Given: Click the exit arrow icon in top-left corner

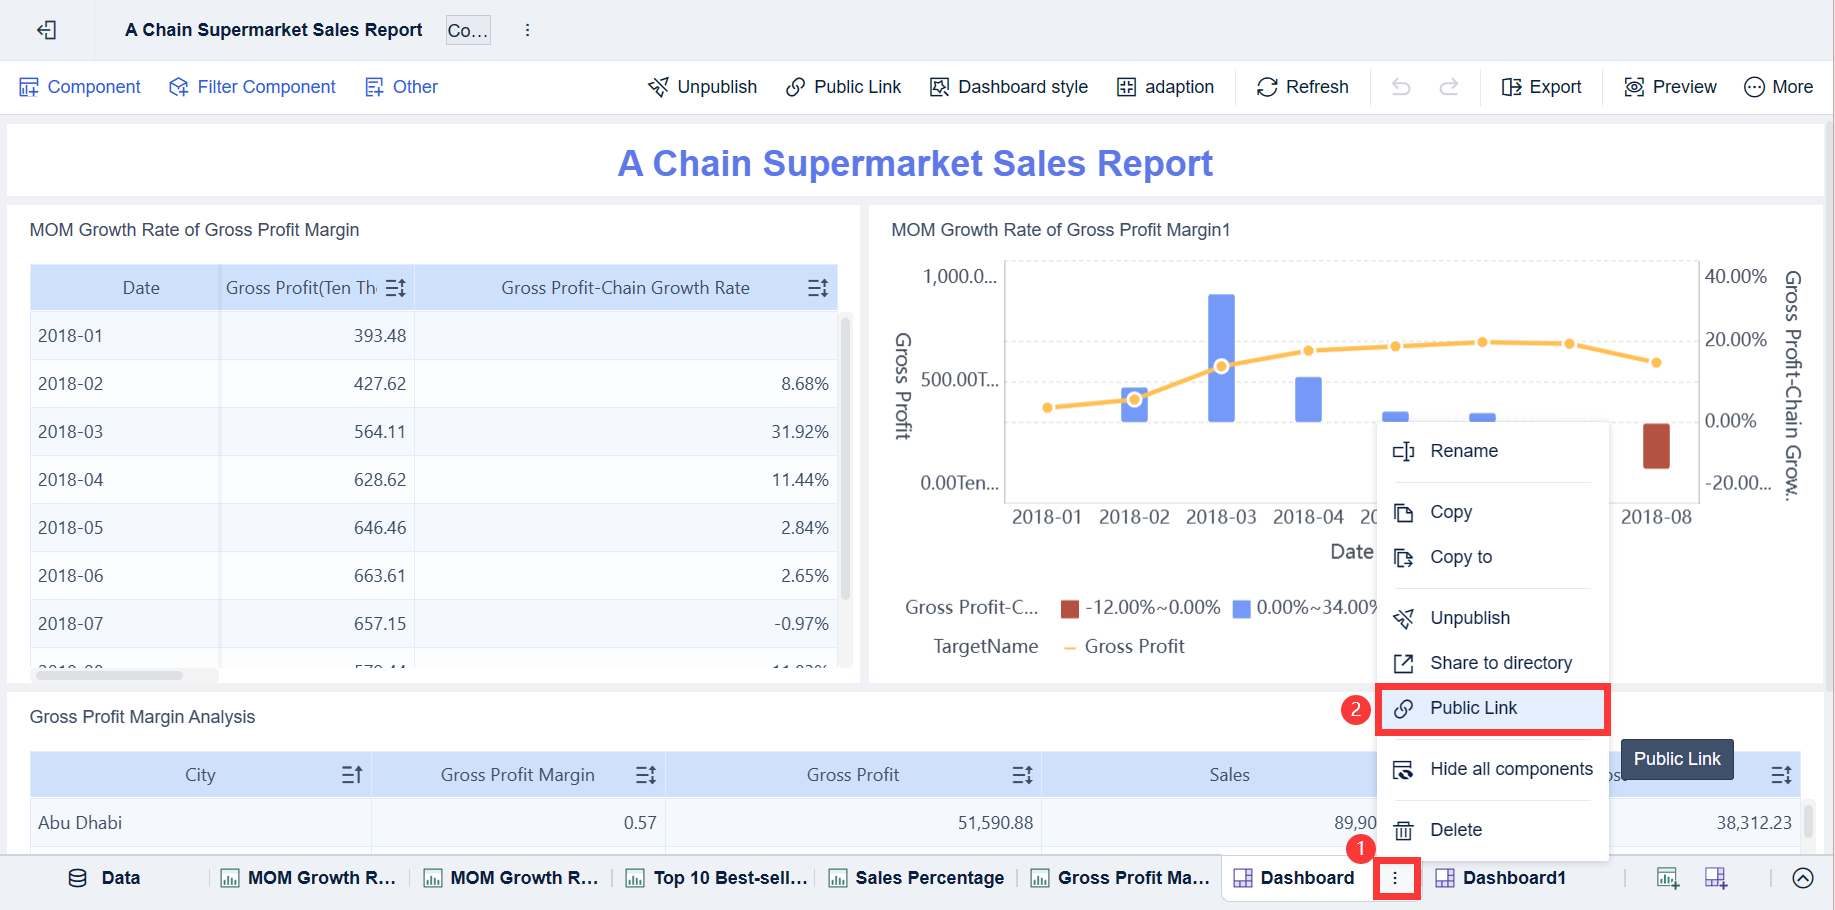Looking at the screenshot, I should pyautogui.click(x=46, y=30).
